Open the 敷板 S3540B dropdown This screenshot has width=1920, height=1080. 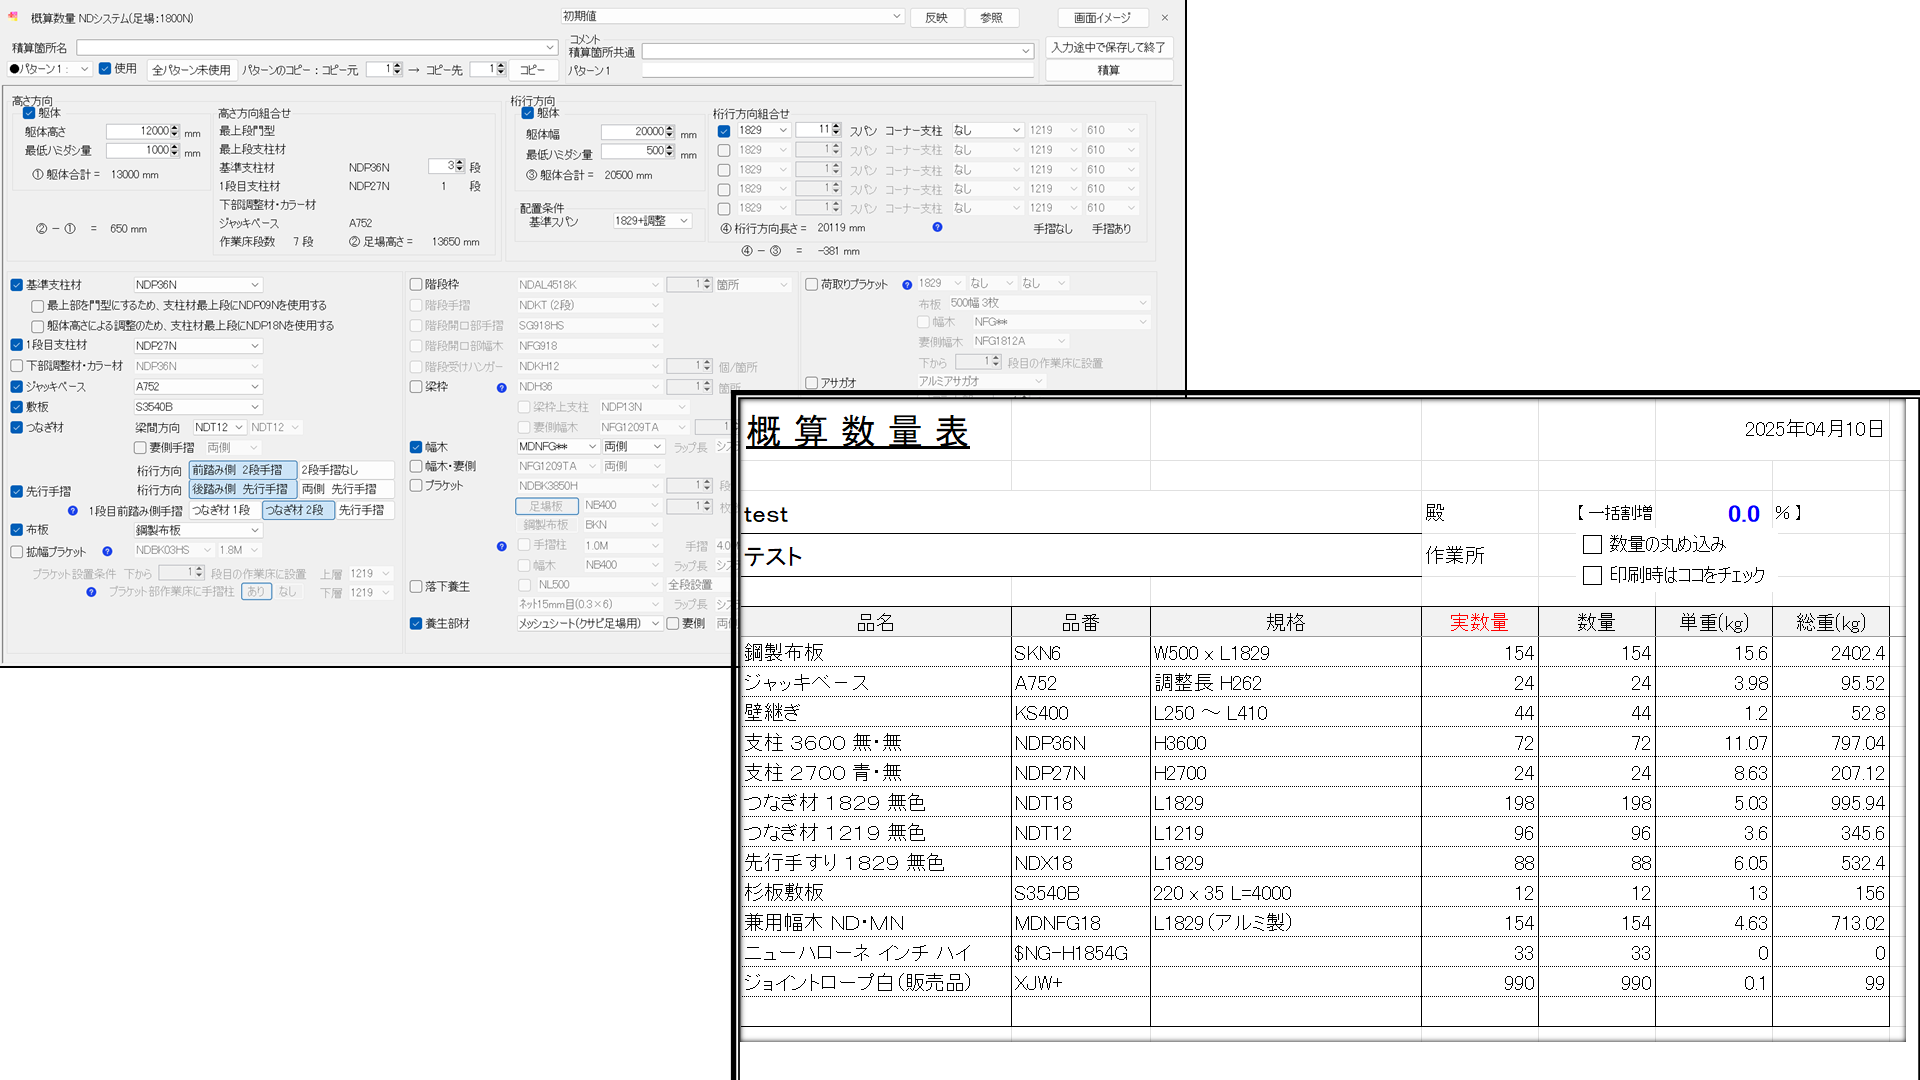point(255,407)
